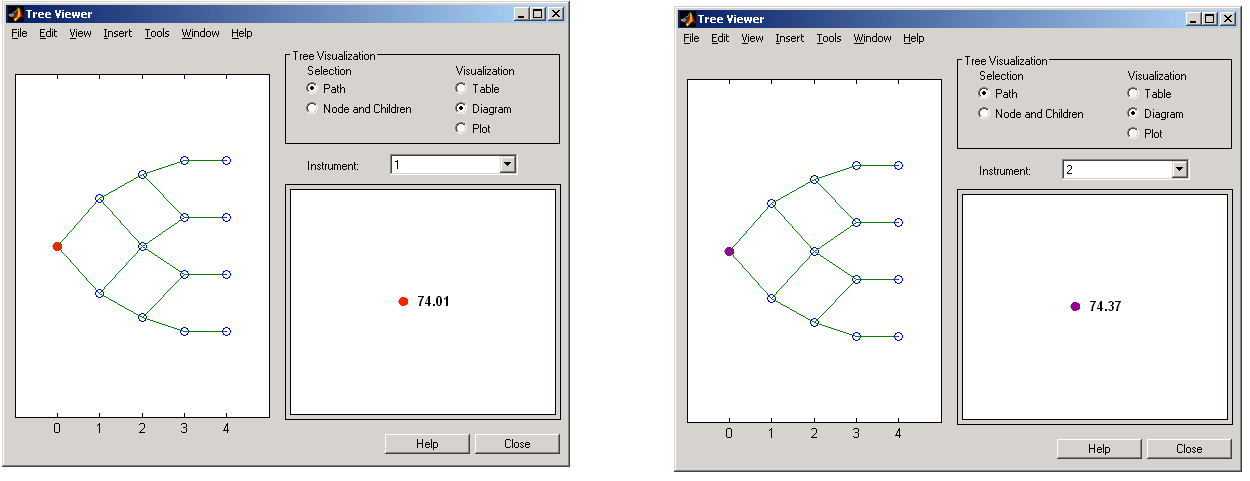
Task: Select Path radio in left window
Action: click(x=313, y=89)
